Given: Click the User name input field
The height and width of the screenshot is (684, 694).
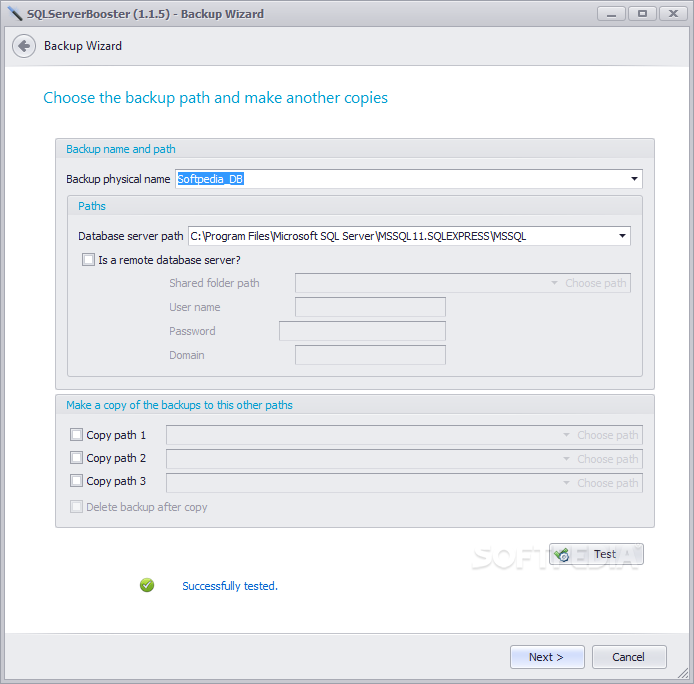Looking at the screenshot, I should click(x=370, y=307).
